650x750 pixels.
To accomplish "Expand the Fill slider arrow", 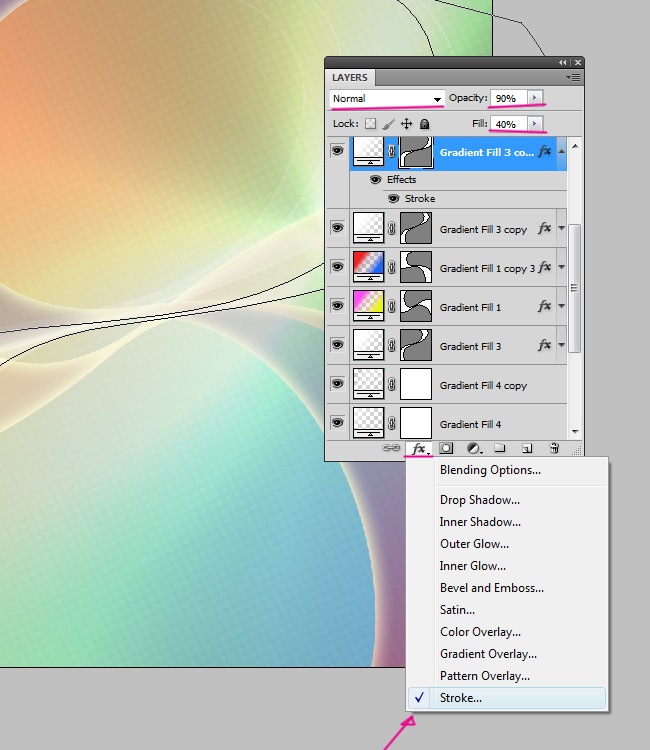I will (535, 124).
